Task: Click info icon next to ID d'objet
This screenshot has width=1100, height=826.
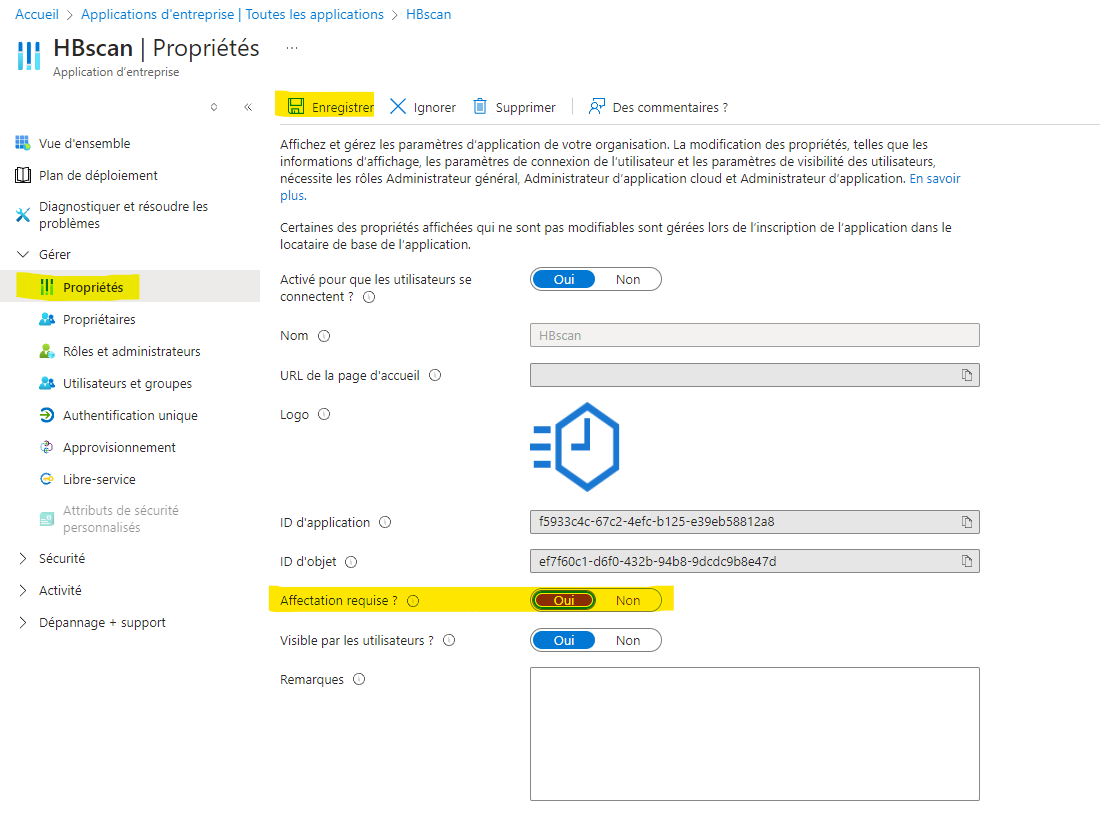Action: point(351,561)
